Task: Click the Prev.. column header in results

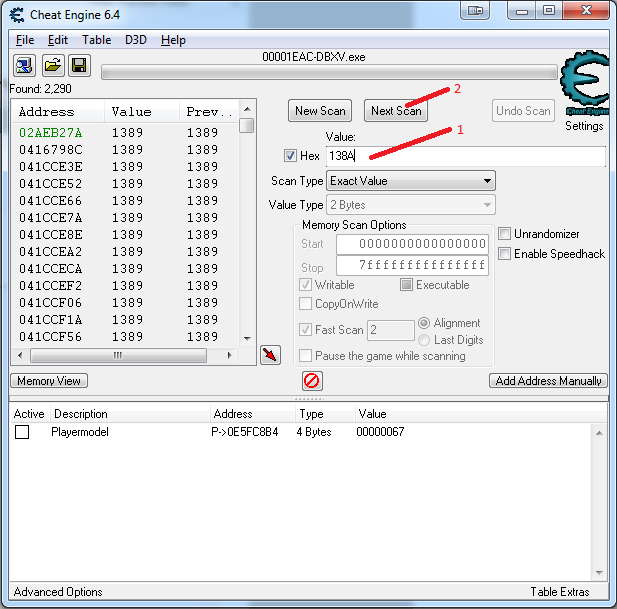Action: 209,112
